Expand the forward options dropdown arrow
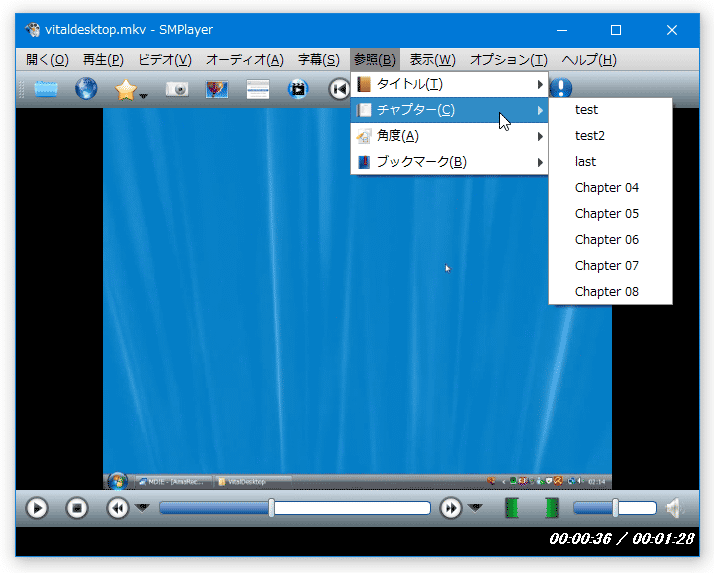 475,507
